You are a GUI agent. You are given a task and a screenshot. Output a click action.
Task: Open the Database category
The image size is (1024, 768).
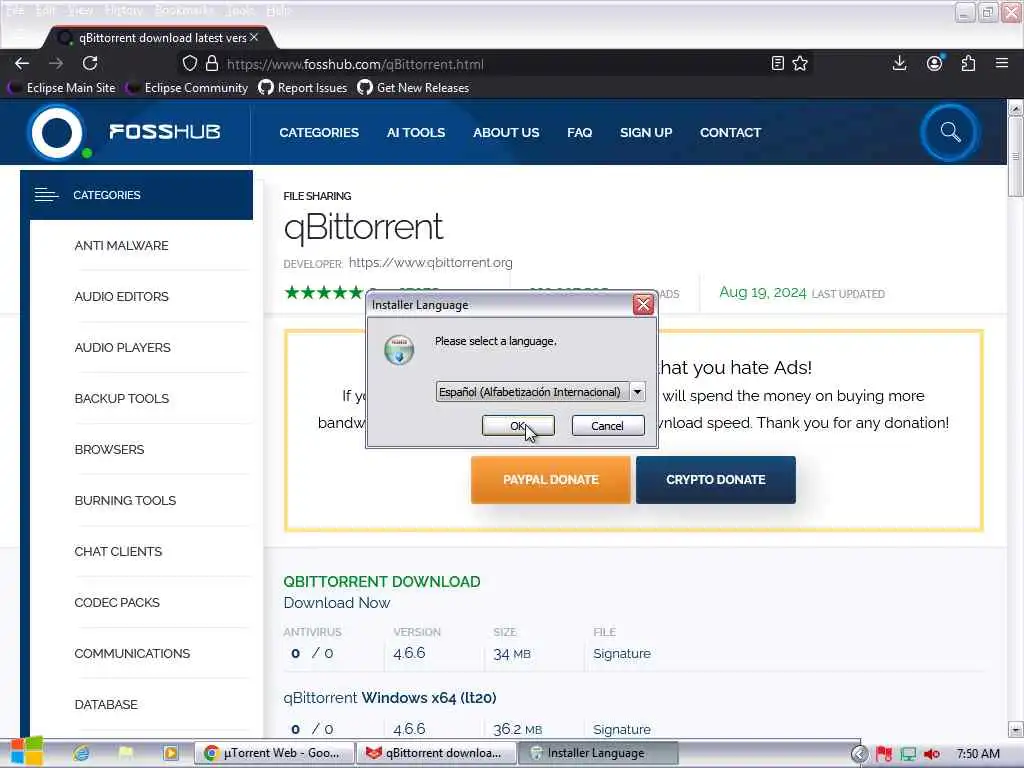106,704
